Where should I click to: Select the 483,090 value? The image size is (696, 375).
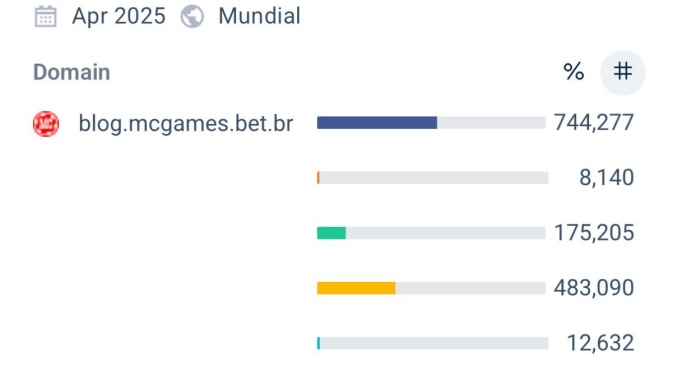(594, 288)
